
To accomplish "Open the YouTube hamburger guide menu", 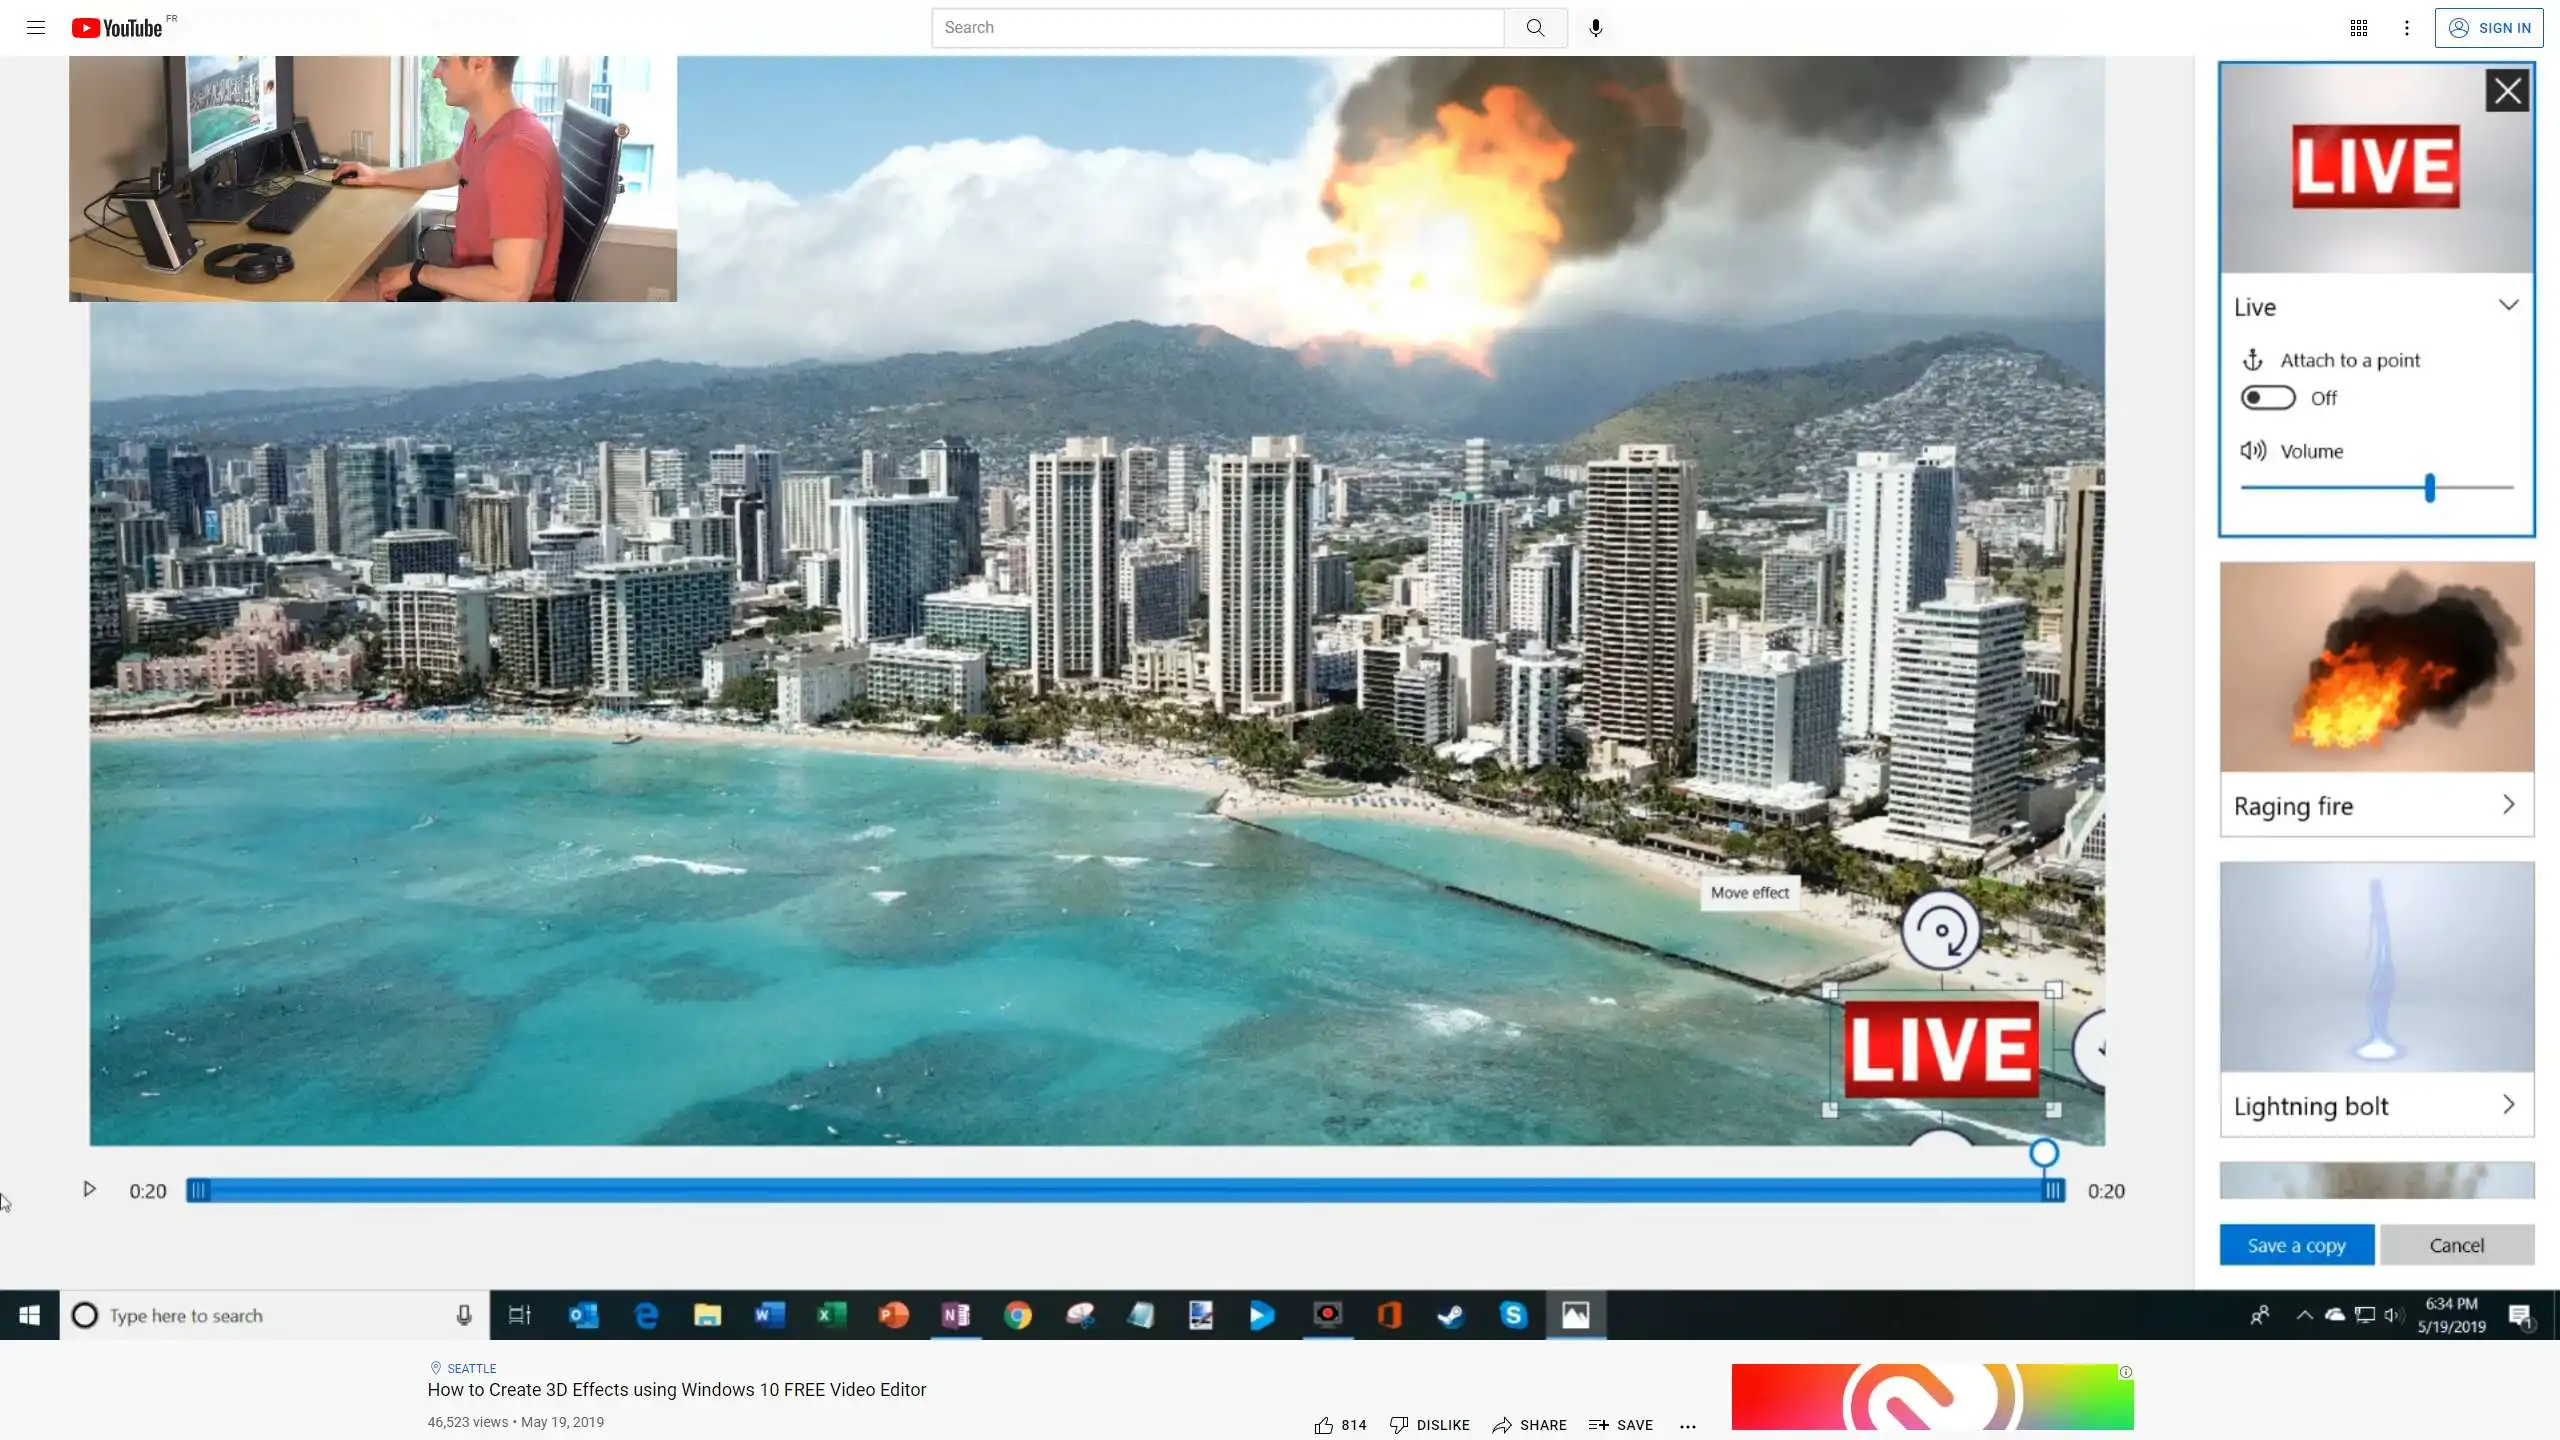I will (36, 28).
